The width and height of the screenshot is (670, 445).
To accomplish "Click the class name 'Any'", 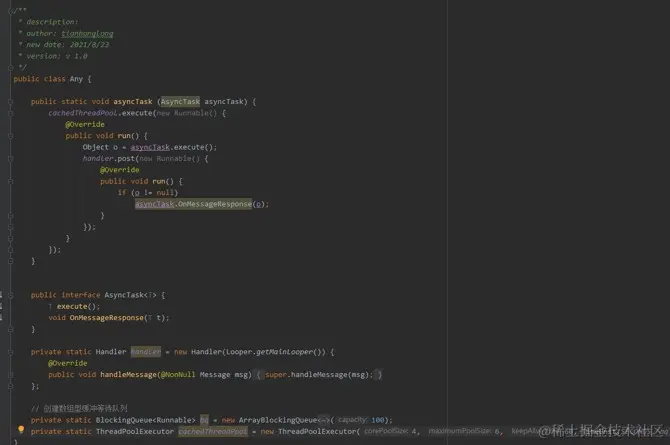I will [76, 79].
